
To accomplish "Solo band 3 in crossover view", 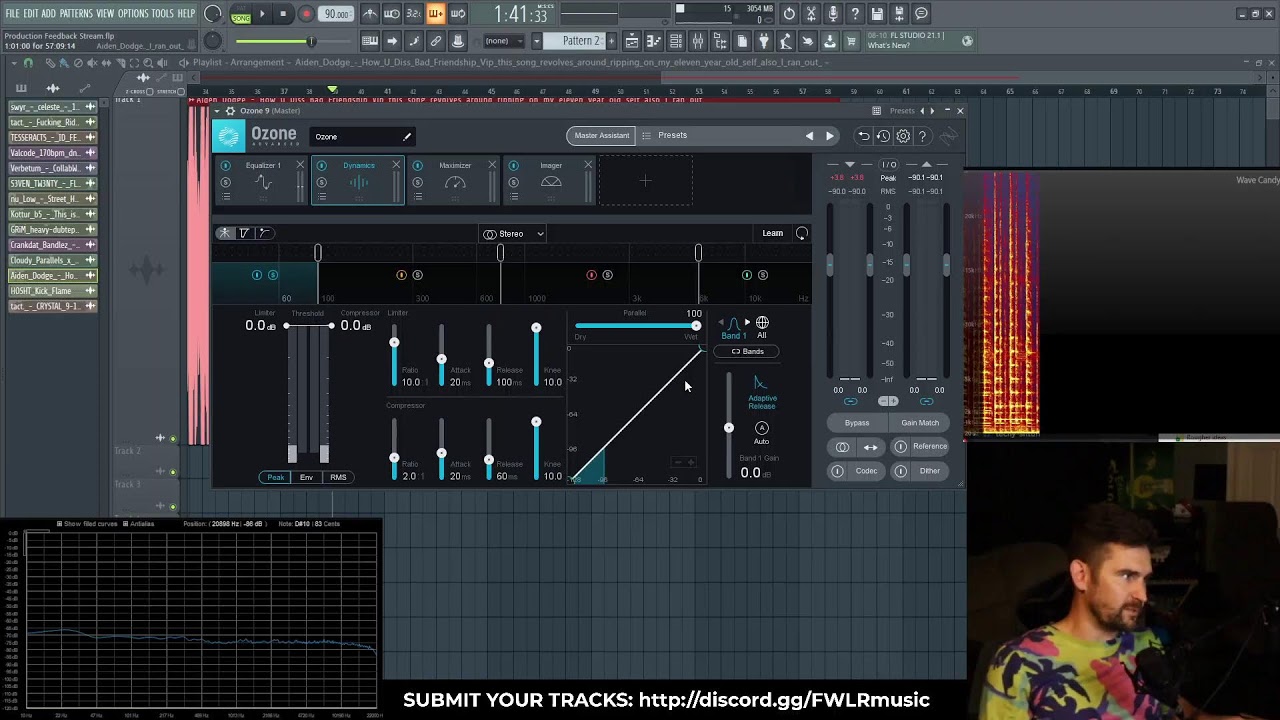I will click(607, 275).
